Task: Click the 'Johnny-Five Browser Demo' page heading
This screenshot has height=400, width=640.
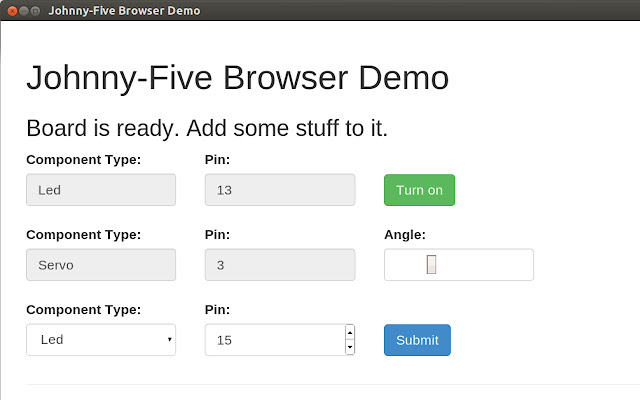Action: click(x=238, y=78)
